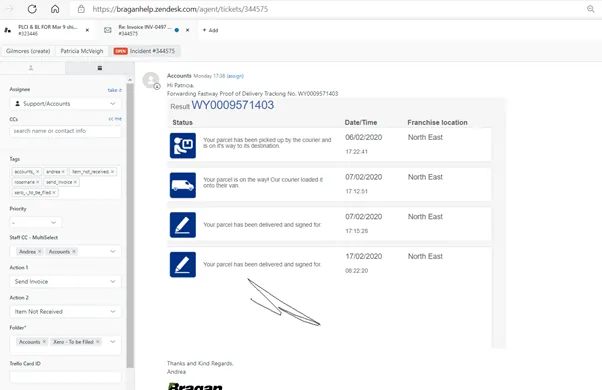Viewport: 602px width, 390px height.
Task: Click tracking number WY0009571403 result heading
Action: 233,105
